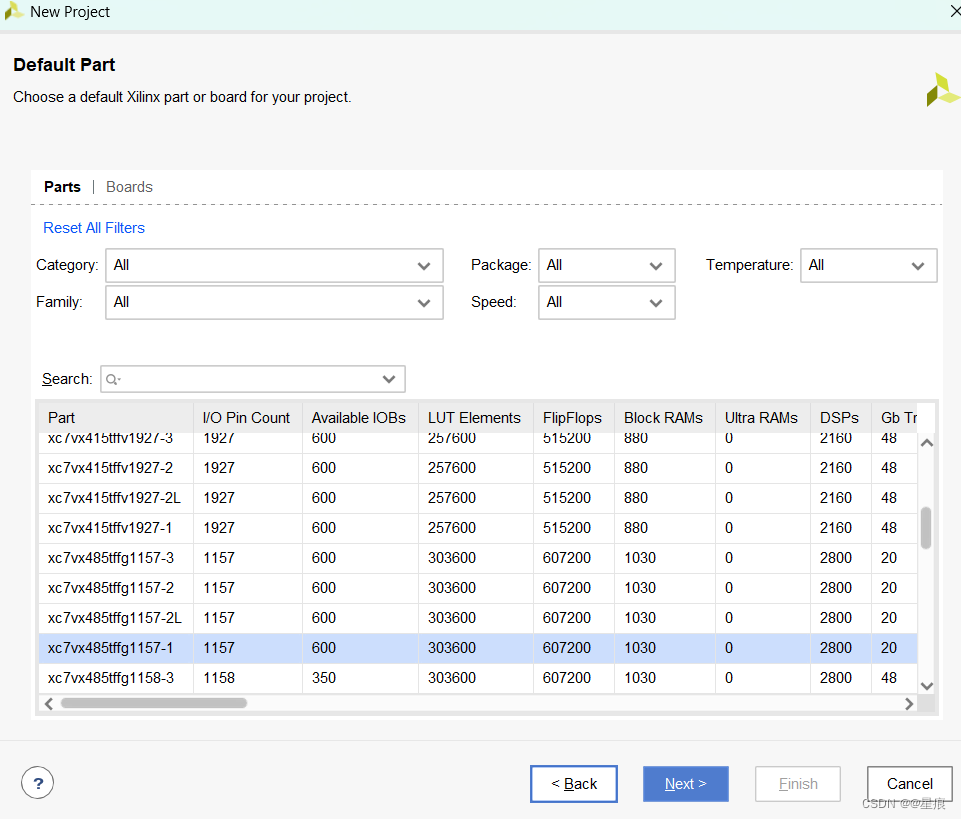The image size is (961, 819).
Task: Open the Temperature dropdown
Action: click(868, 265)
